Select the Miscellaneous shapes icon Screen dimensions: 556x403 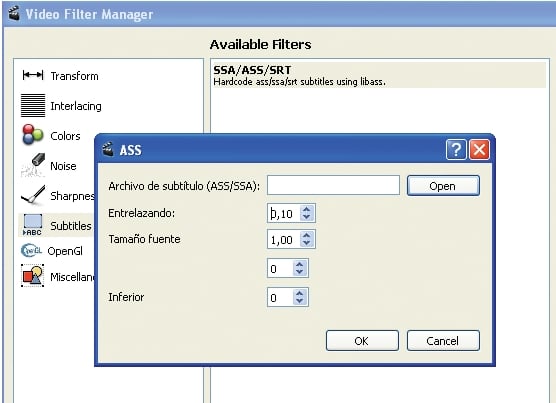(33, 275)
